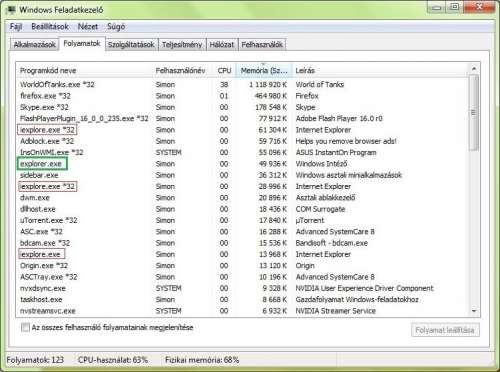This screenshot has width=500, height=372.
Task: Click the ASUS InstantOn Program description
Action: point(336,153)
